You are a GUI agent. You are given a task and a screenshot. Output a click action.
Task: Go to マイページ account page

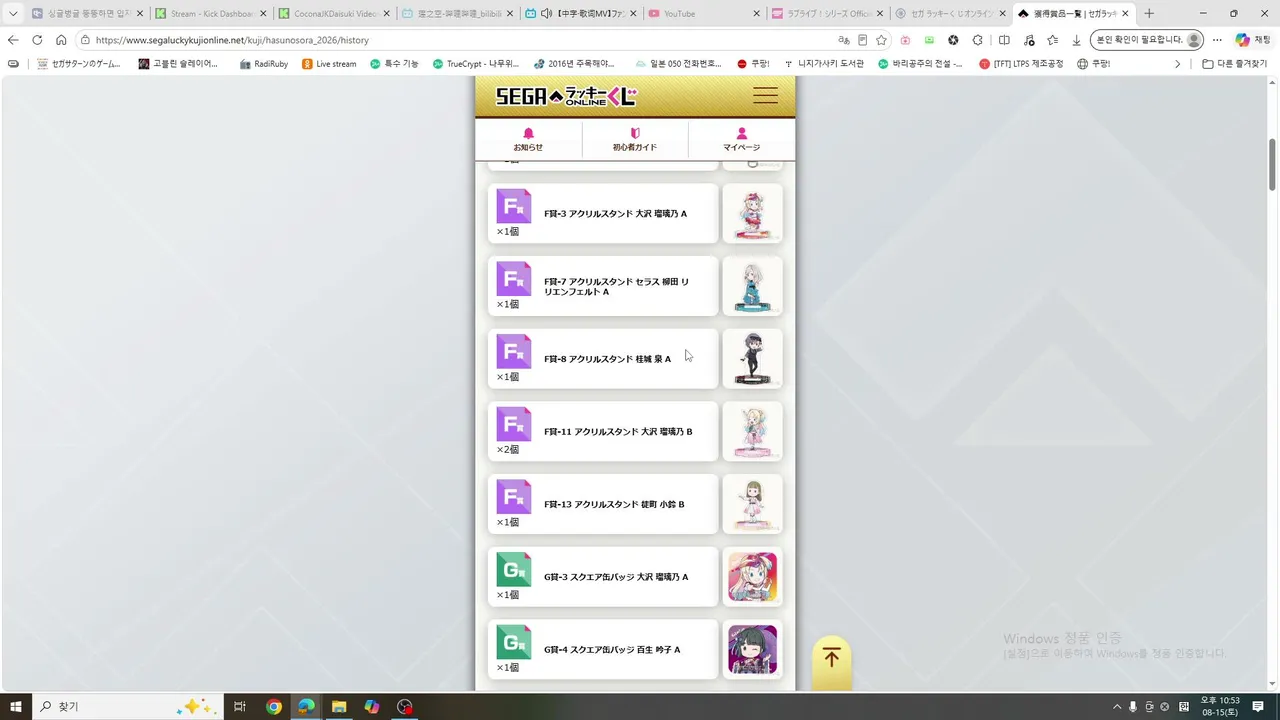(x=741, y=139)
